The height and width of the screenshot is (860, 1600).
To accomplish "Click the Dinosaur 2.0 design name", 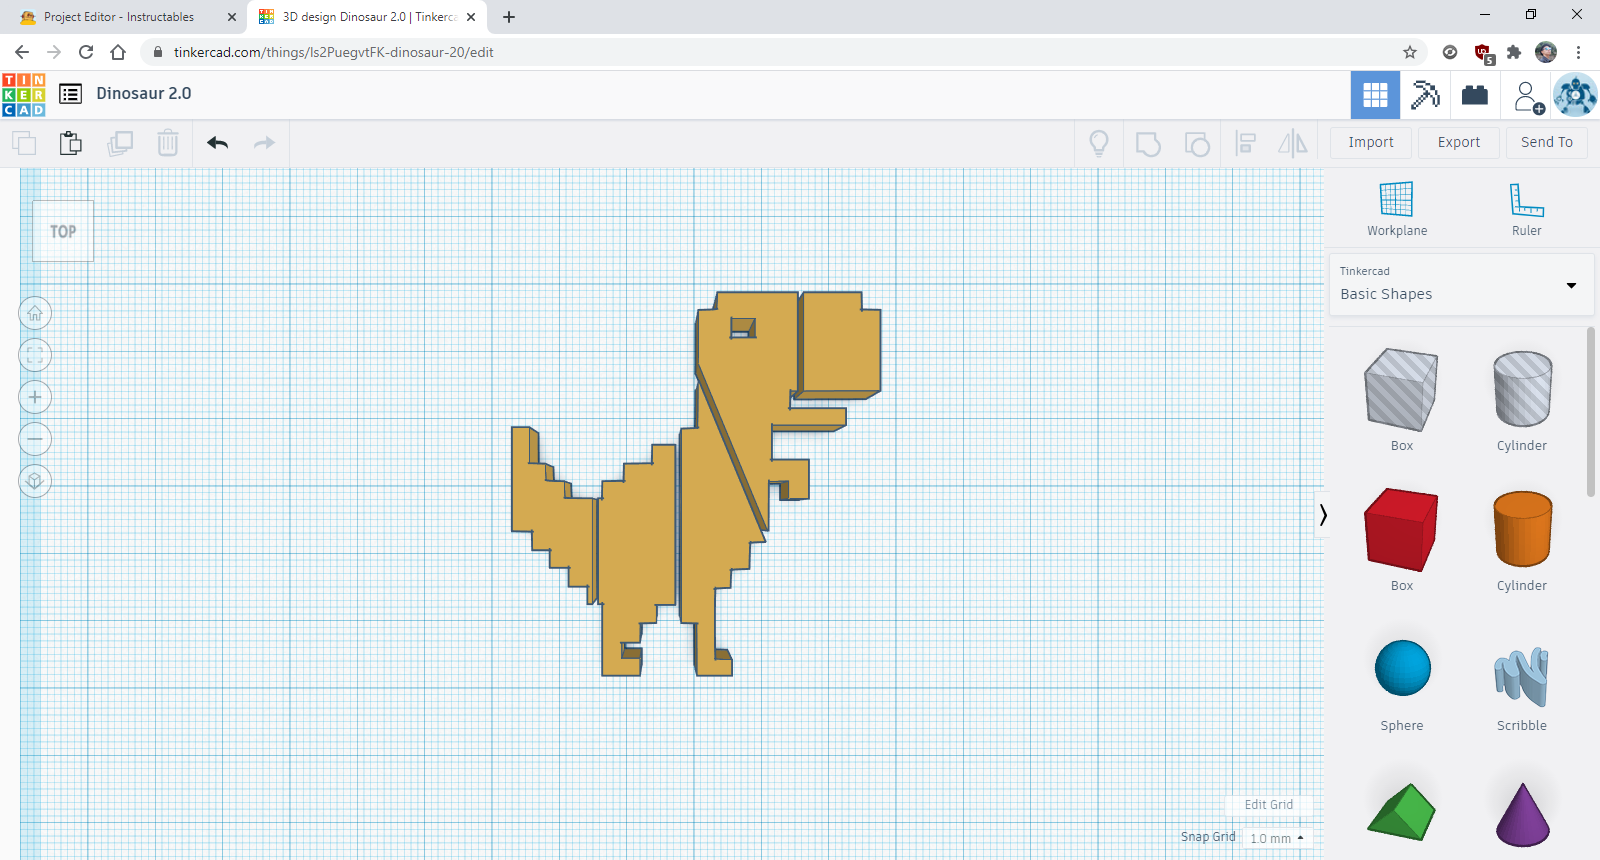I will point(144,93).
